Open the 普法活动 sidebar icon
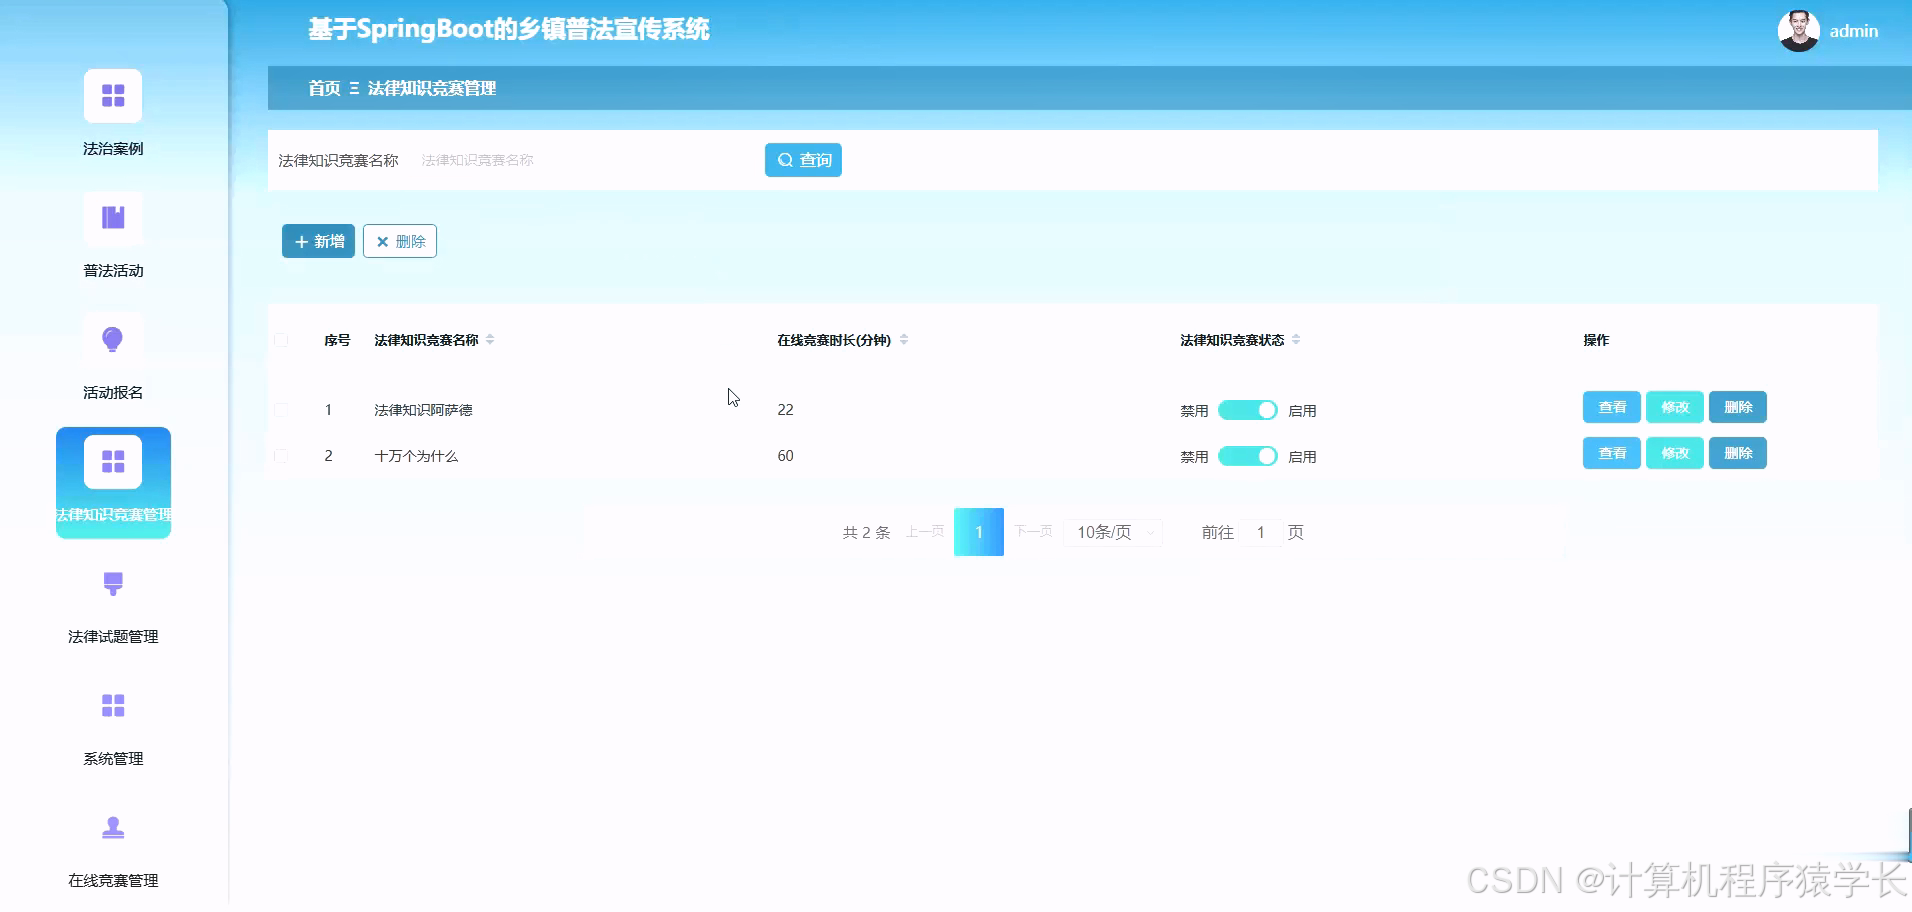The width and height of the screenshot is (1912, 912). click(112, 218)
